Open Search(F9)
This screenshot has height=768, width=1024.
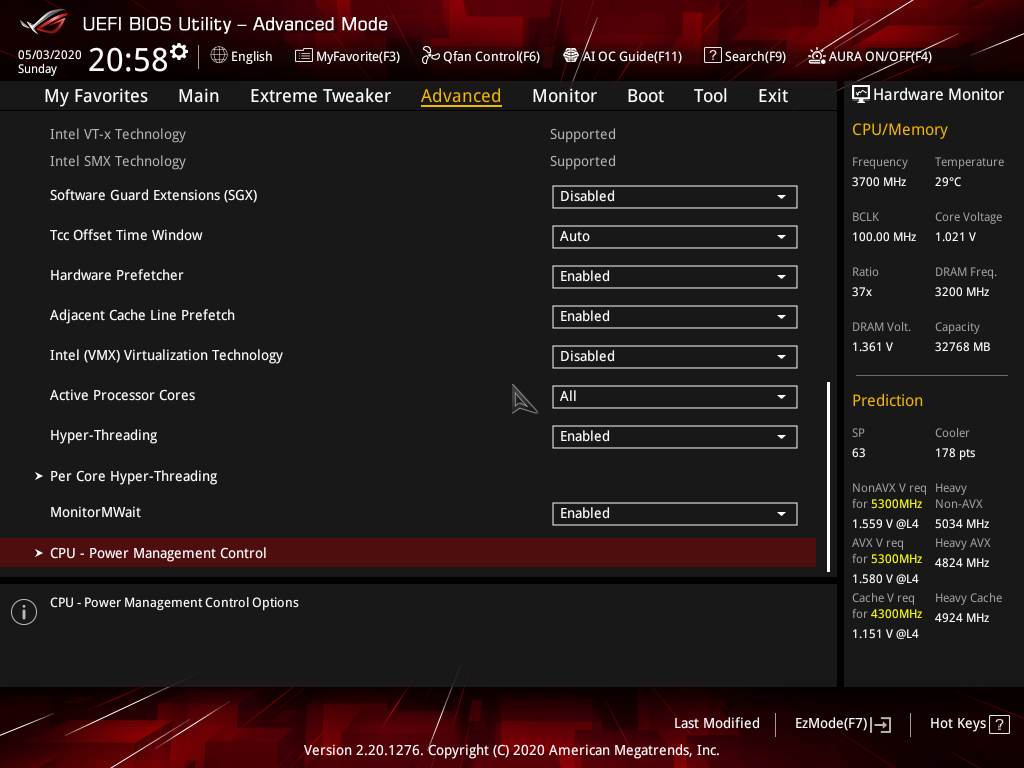[x=745, y=56]
